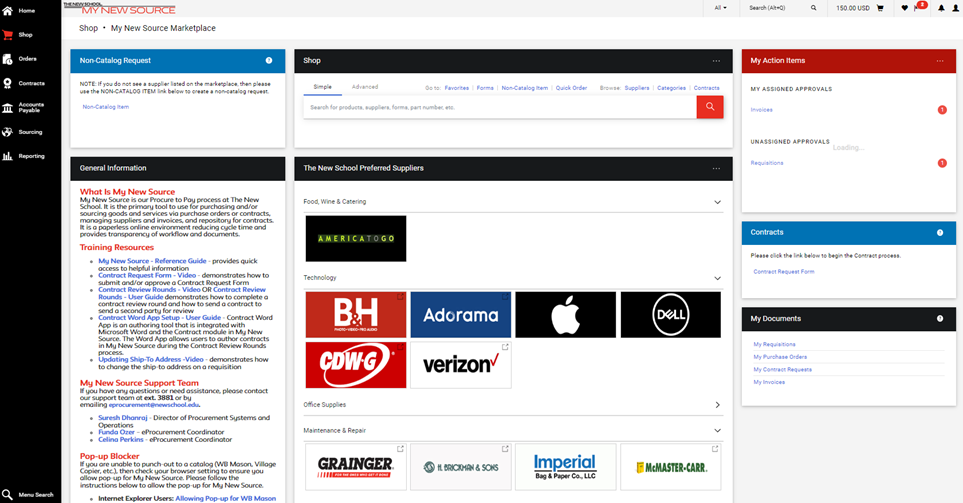Click the favorites heart icon in header

click(904, 8)
